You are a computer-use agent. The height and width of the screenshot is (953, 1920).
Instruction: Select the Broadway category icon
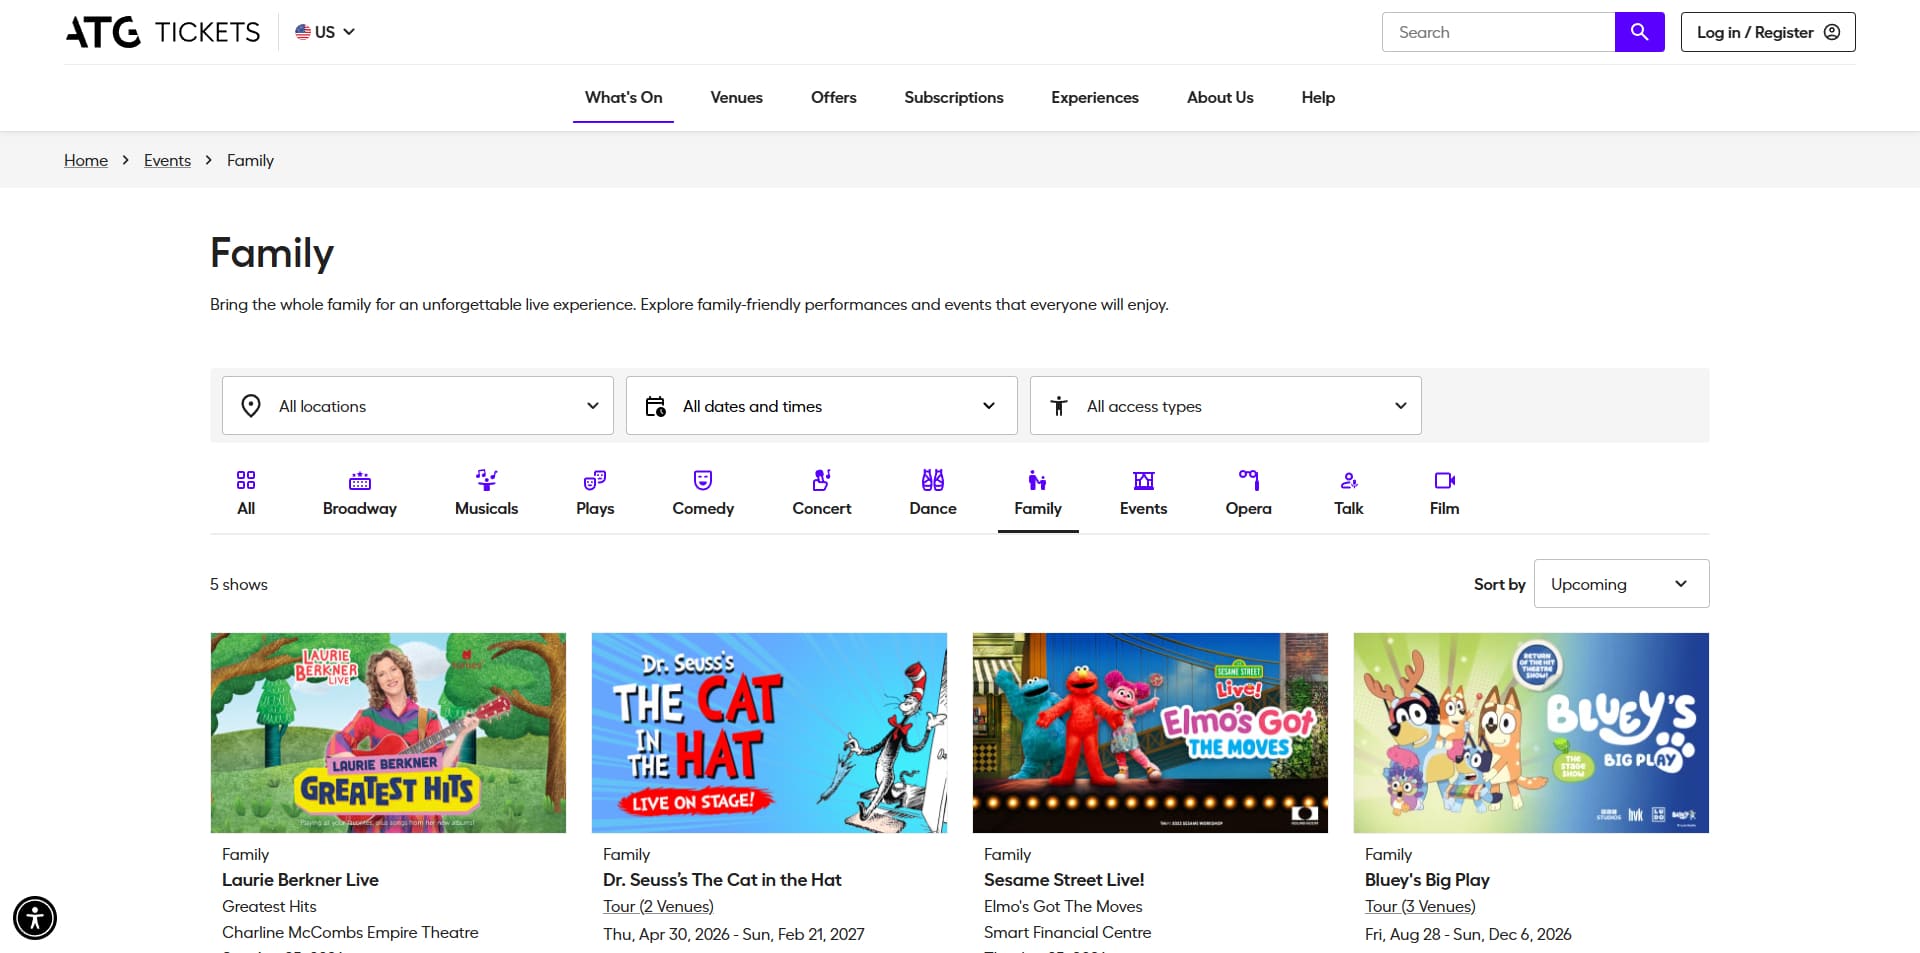pyautogui.click(x=360, y=480)
